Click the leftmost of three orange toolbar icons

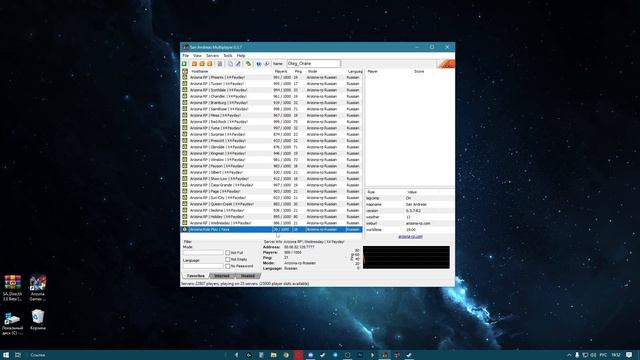coord(194,64)
